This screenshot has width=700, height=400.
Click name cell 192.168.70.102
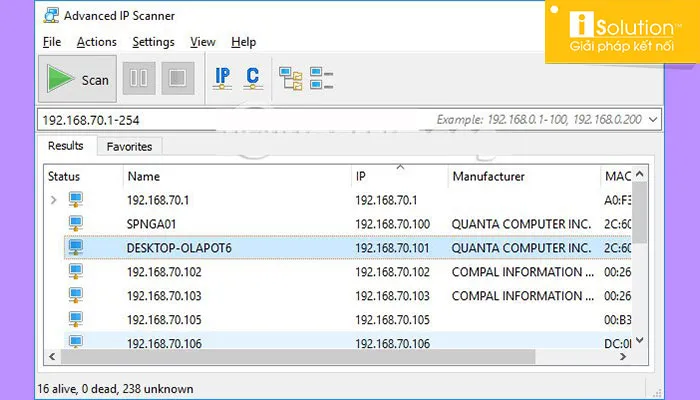[x=164, y=272]
